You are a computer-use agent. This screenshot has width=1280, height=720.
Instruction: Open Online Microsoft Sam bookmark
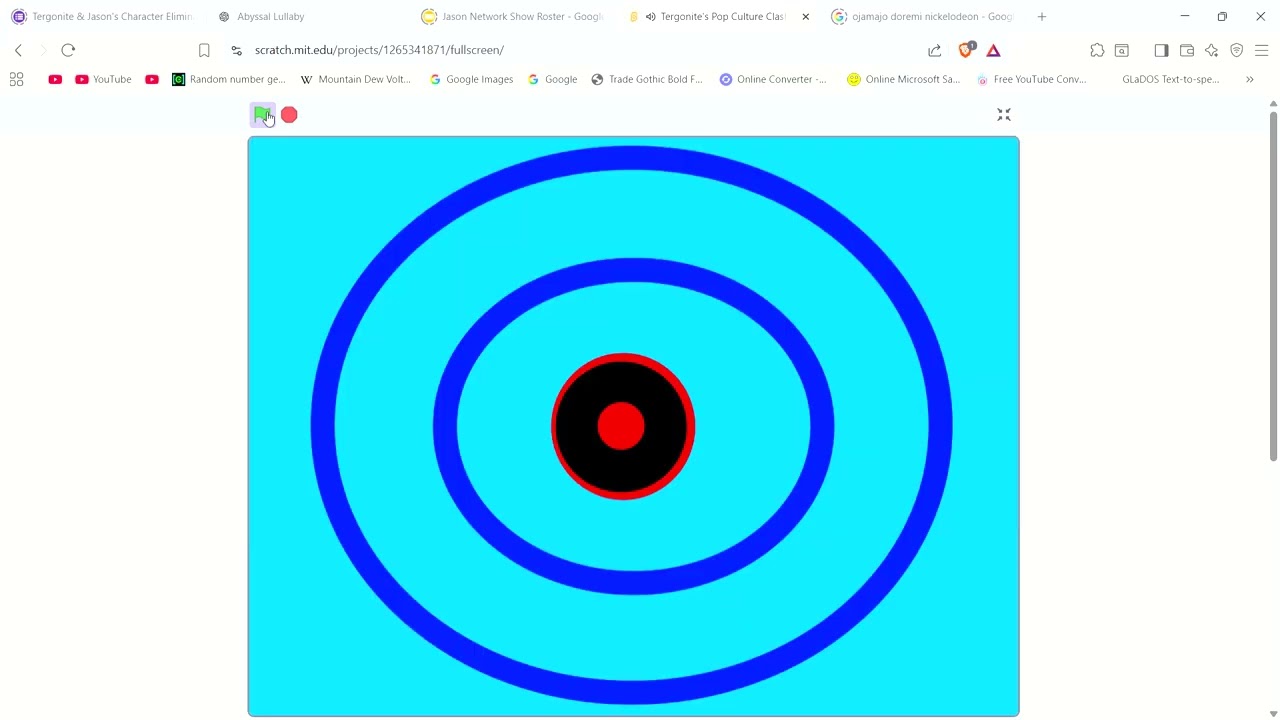click(x=903, y=79)
